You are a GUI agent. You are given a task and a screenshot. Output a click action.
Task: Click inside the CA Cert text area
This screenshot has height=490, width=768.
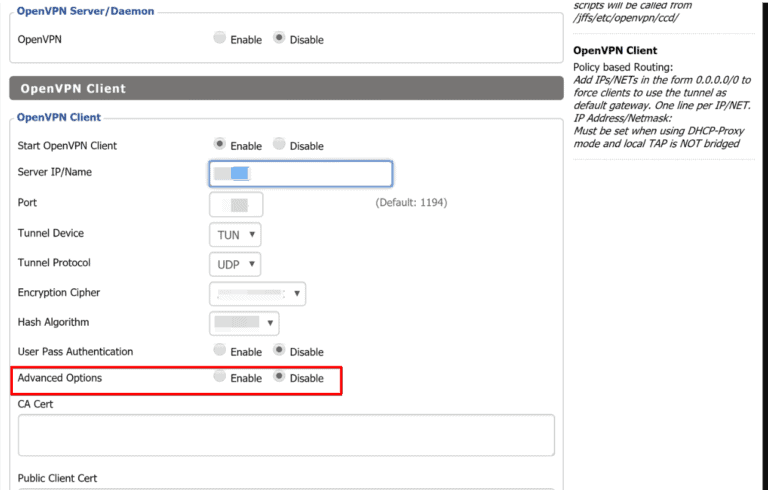[x=286, y=435]
